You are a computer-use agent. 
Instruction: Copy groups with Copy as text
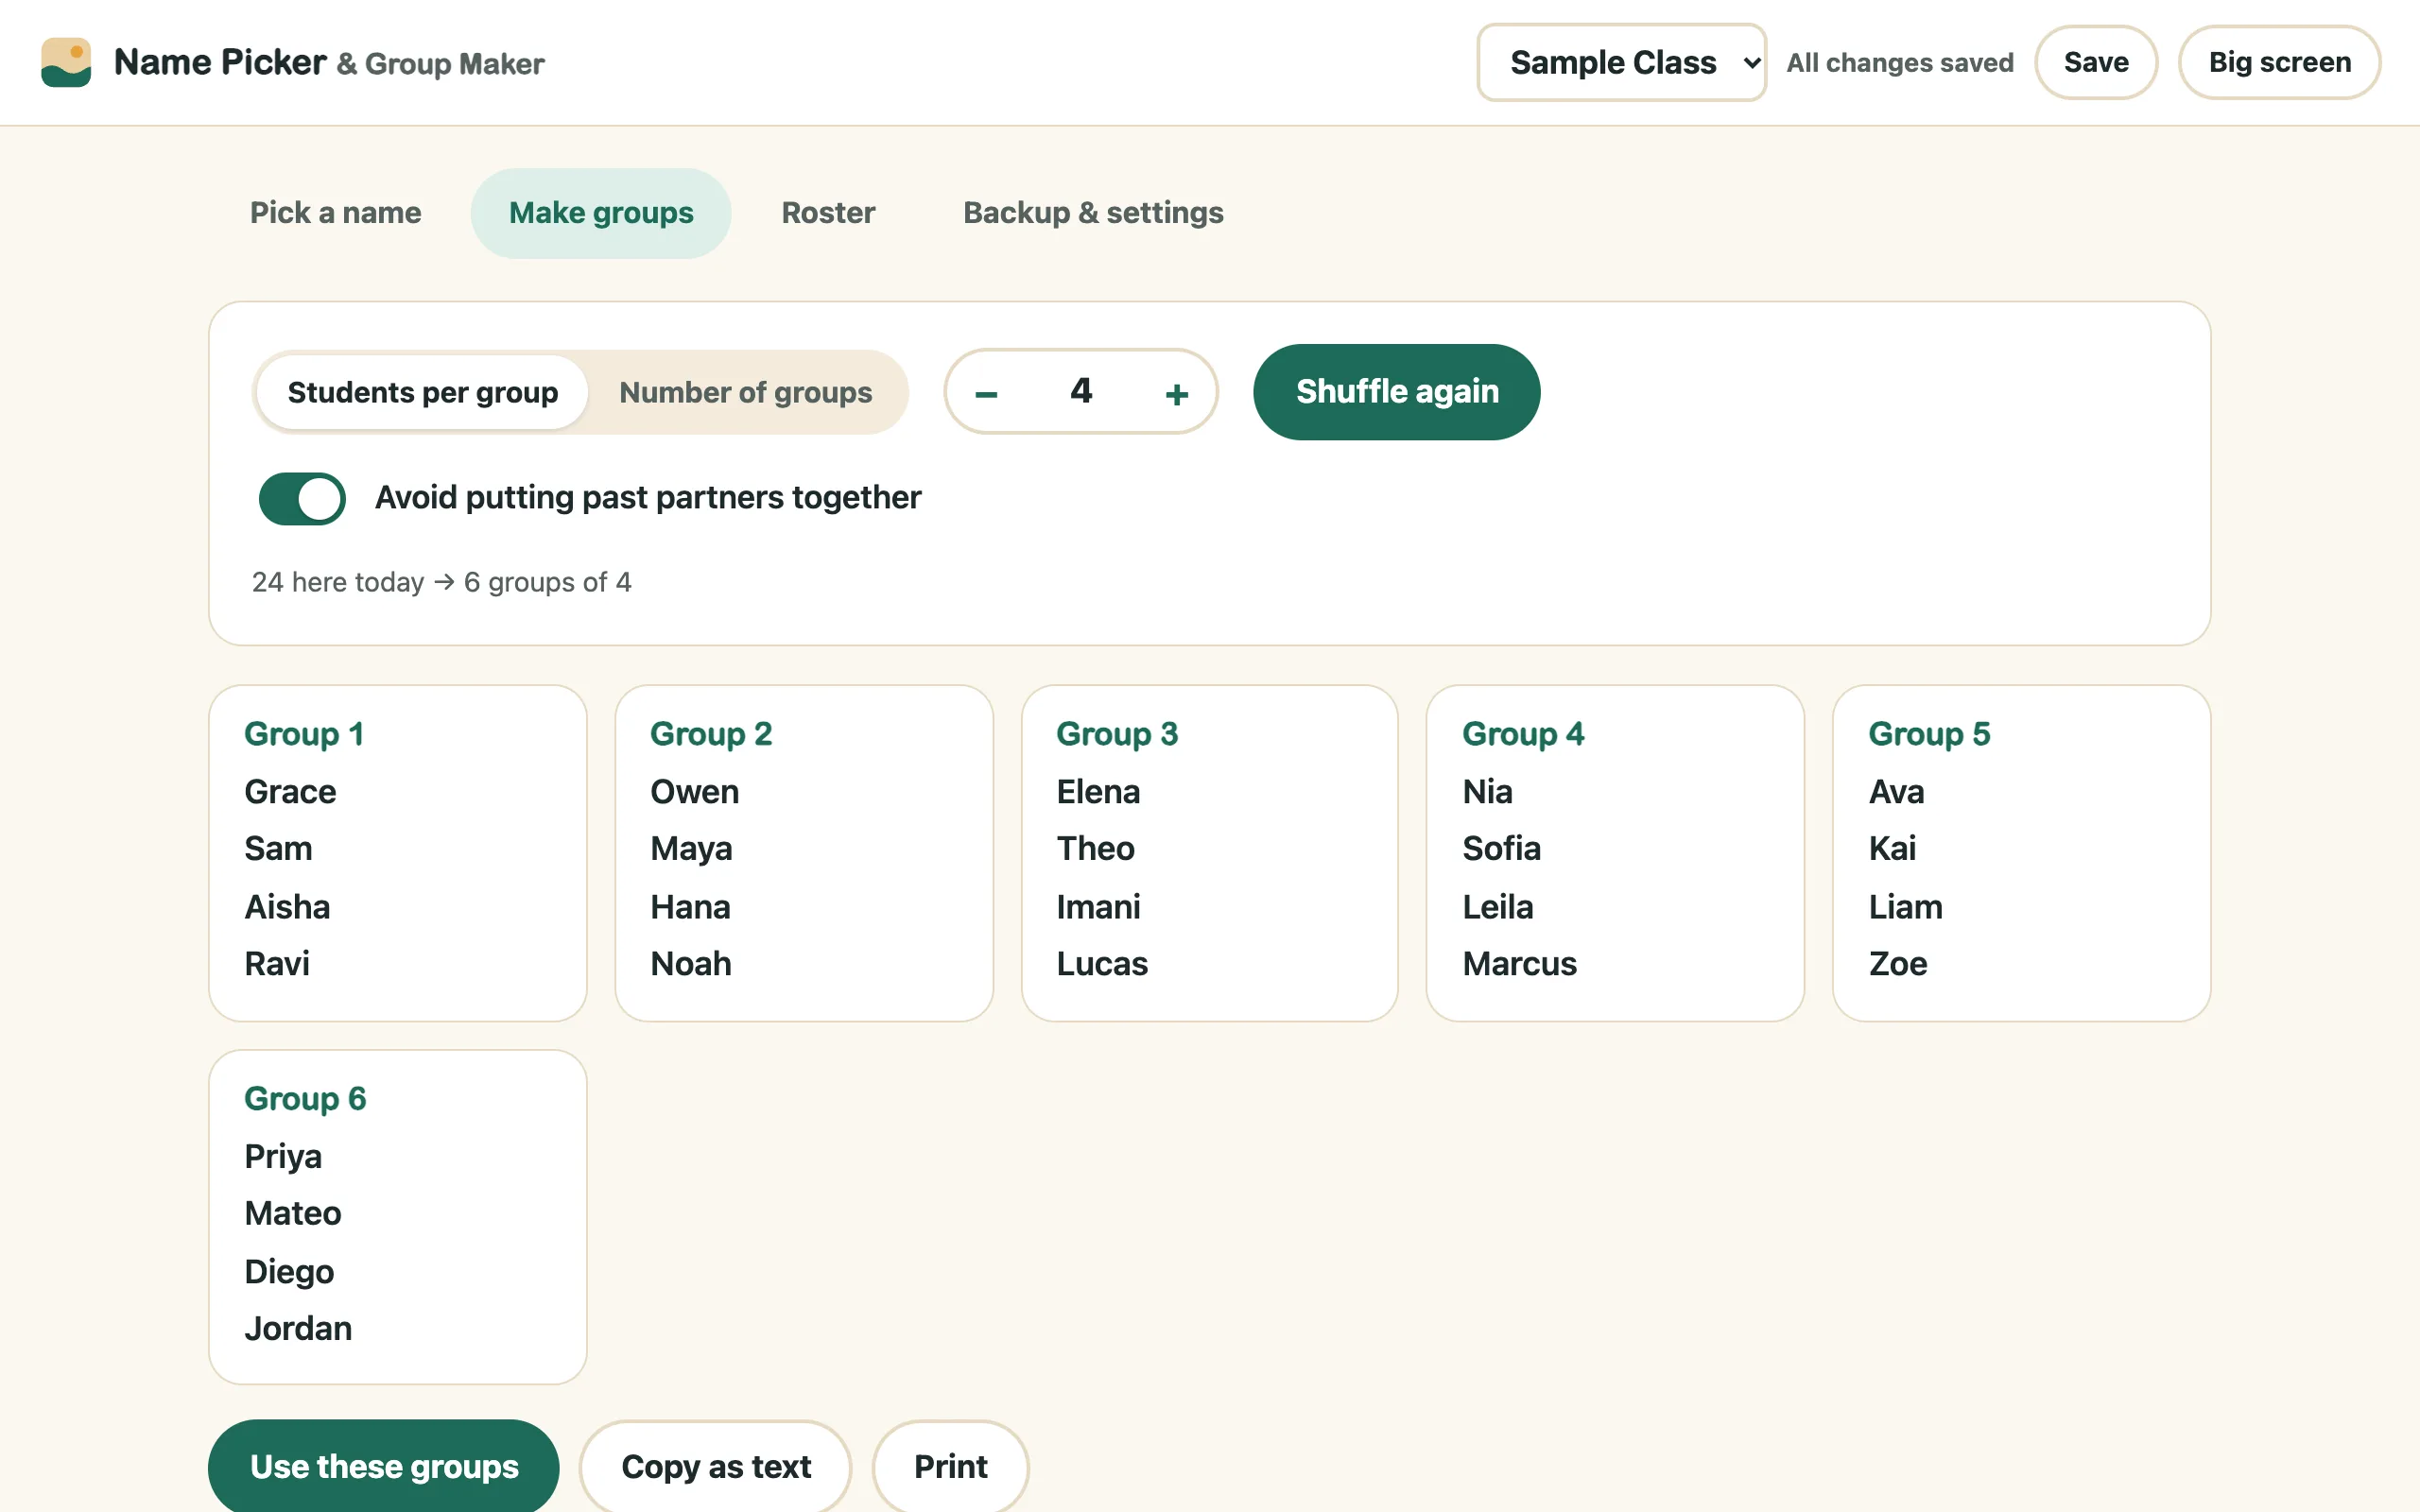point(716,1466)
